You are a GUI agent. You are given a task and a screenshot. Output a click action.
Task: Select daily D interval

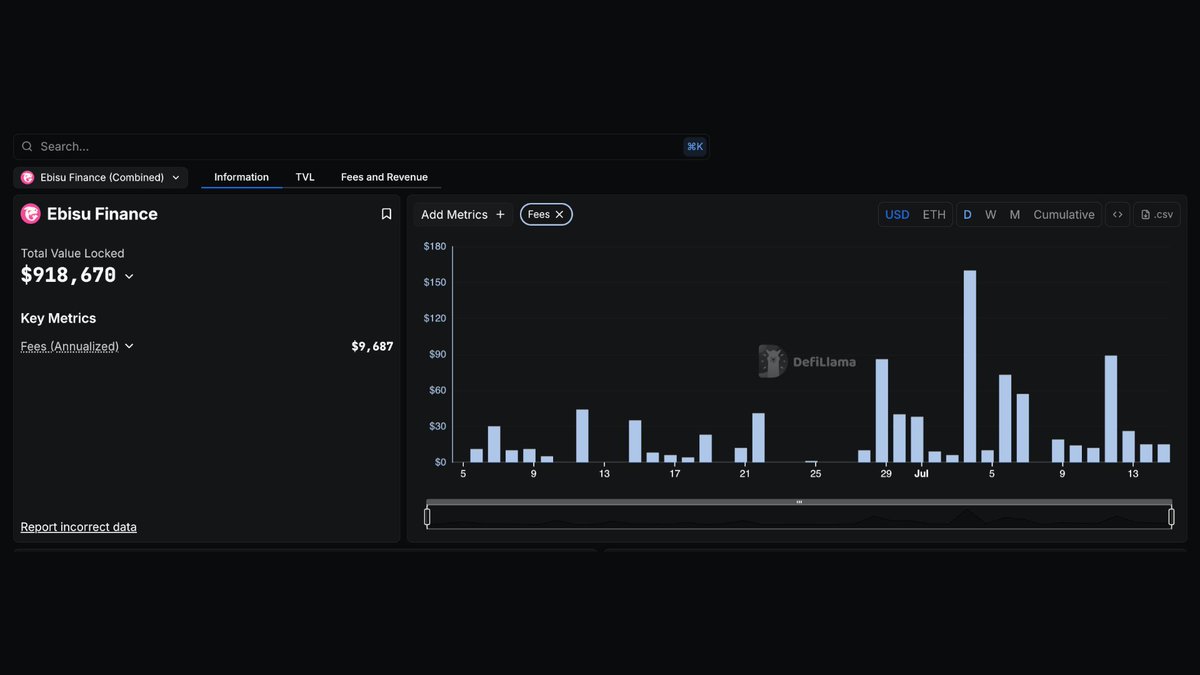tap(967, 215)
